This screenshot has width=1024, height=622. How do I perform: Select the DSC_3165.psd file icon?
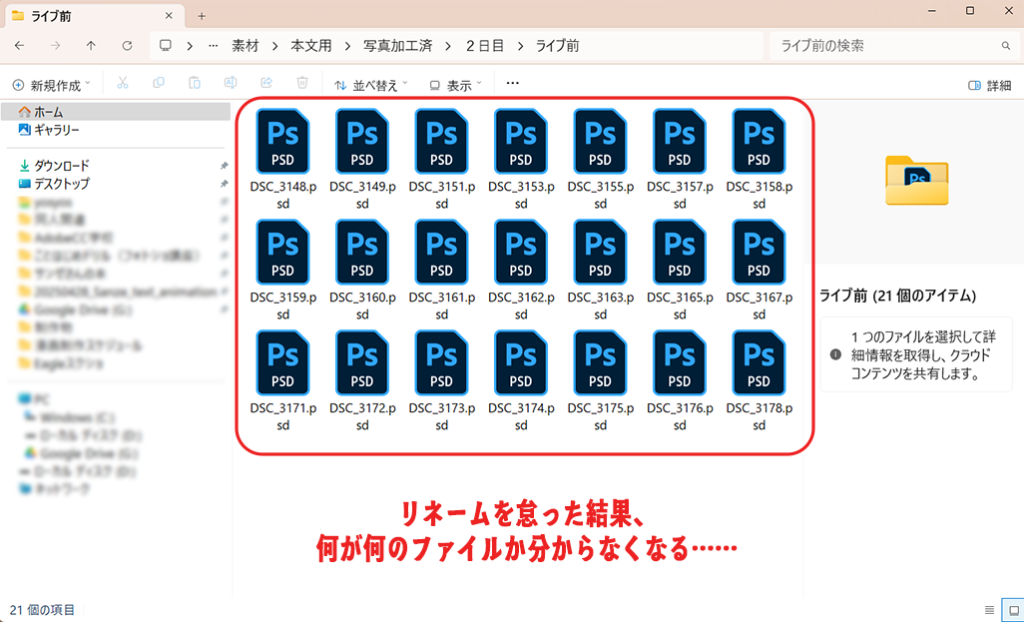click(x=680, y=252)
